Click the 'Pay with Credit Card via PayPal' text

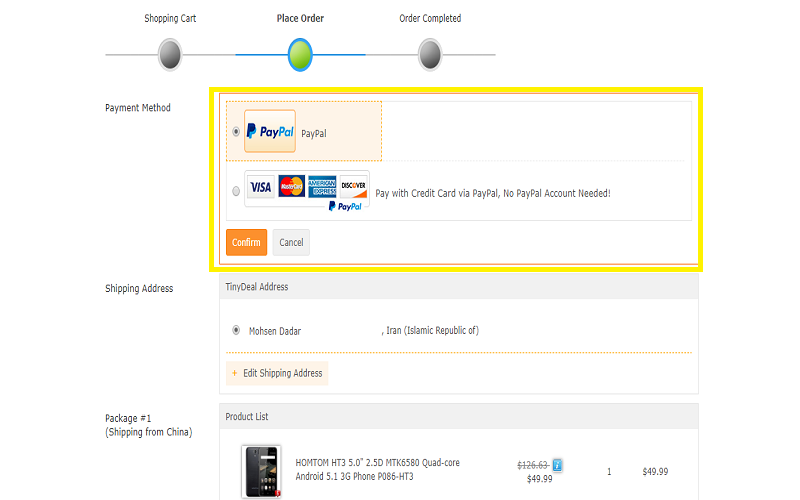coord(493,193)
